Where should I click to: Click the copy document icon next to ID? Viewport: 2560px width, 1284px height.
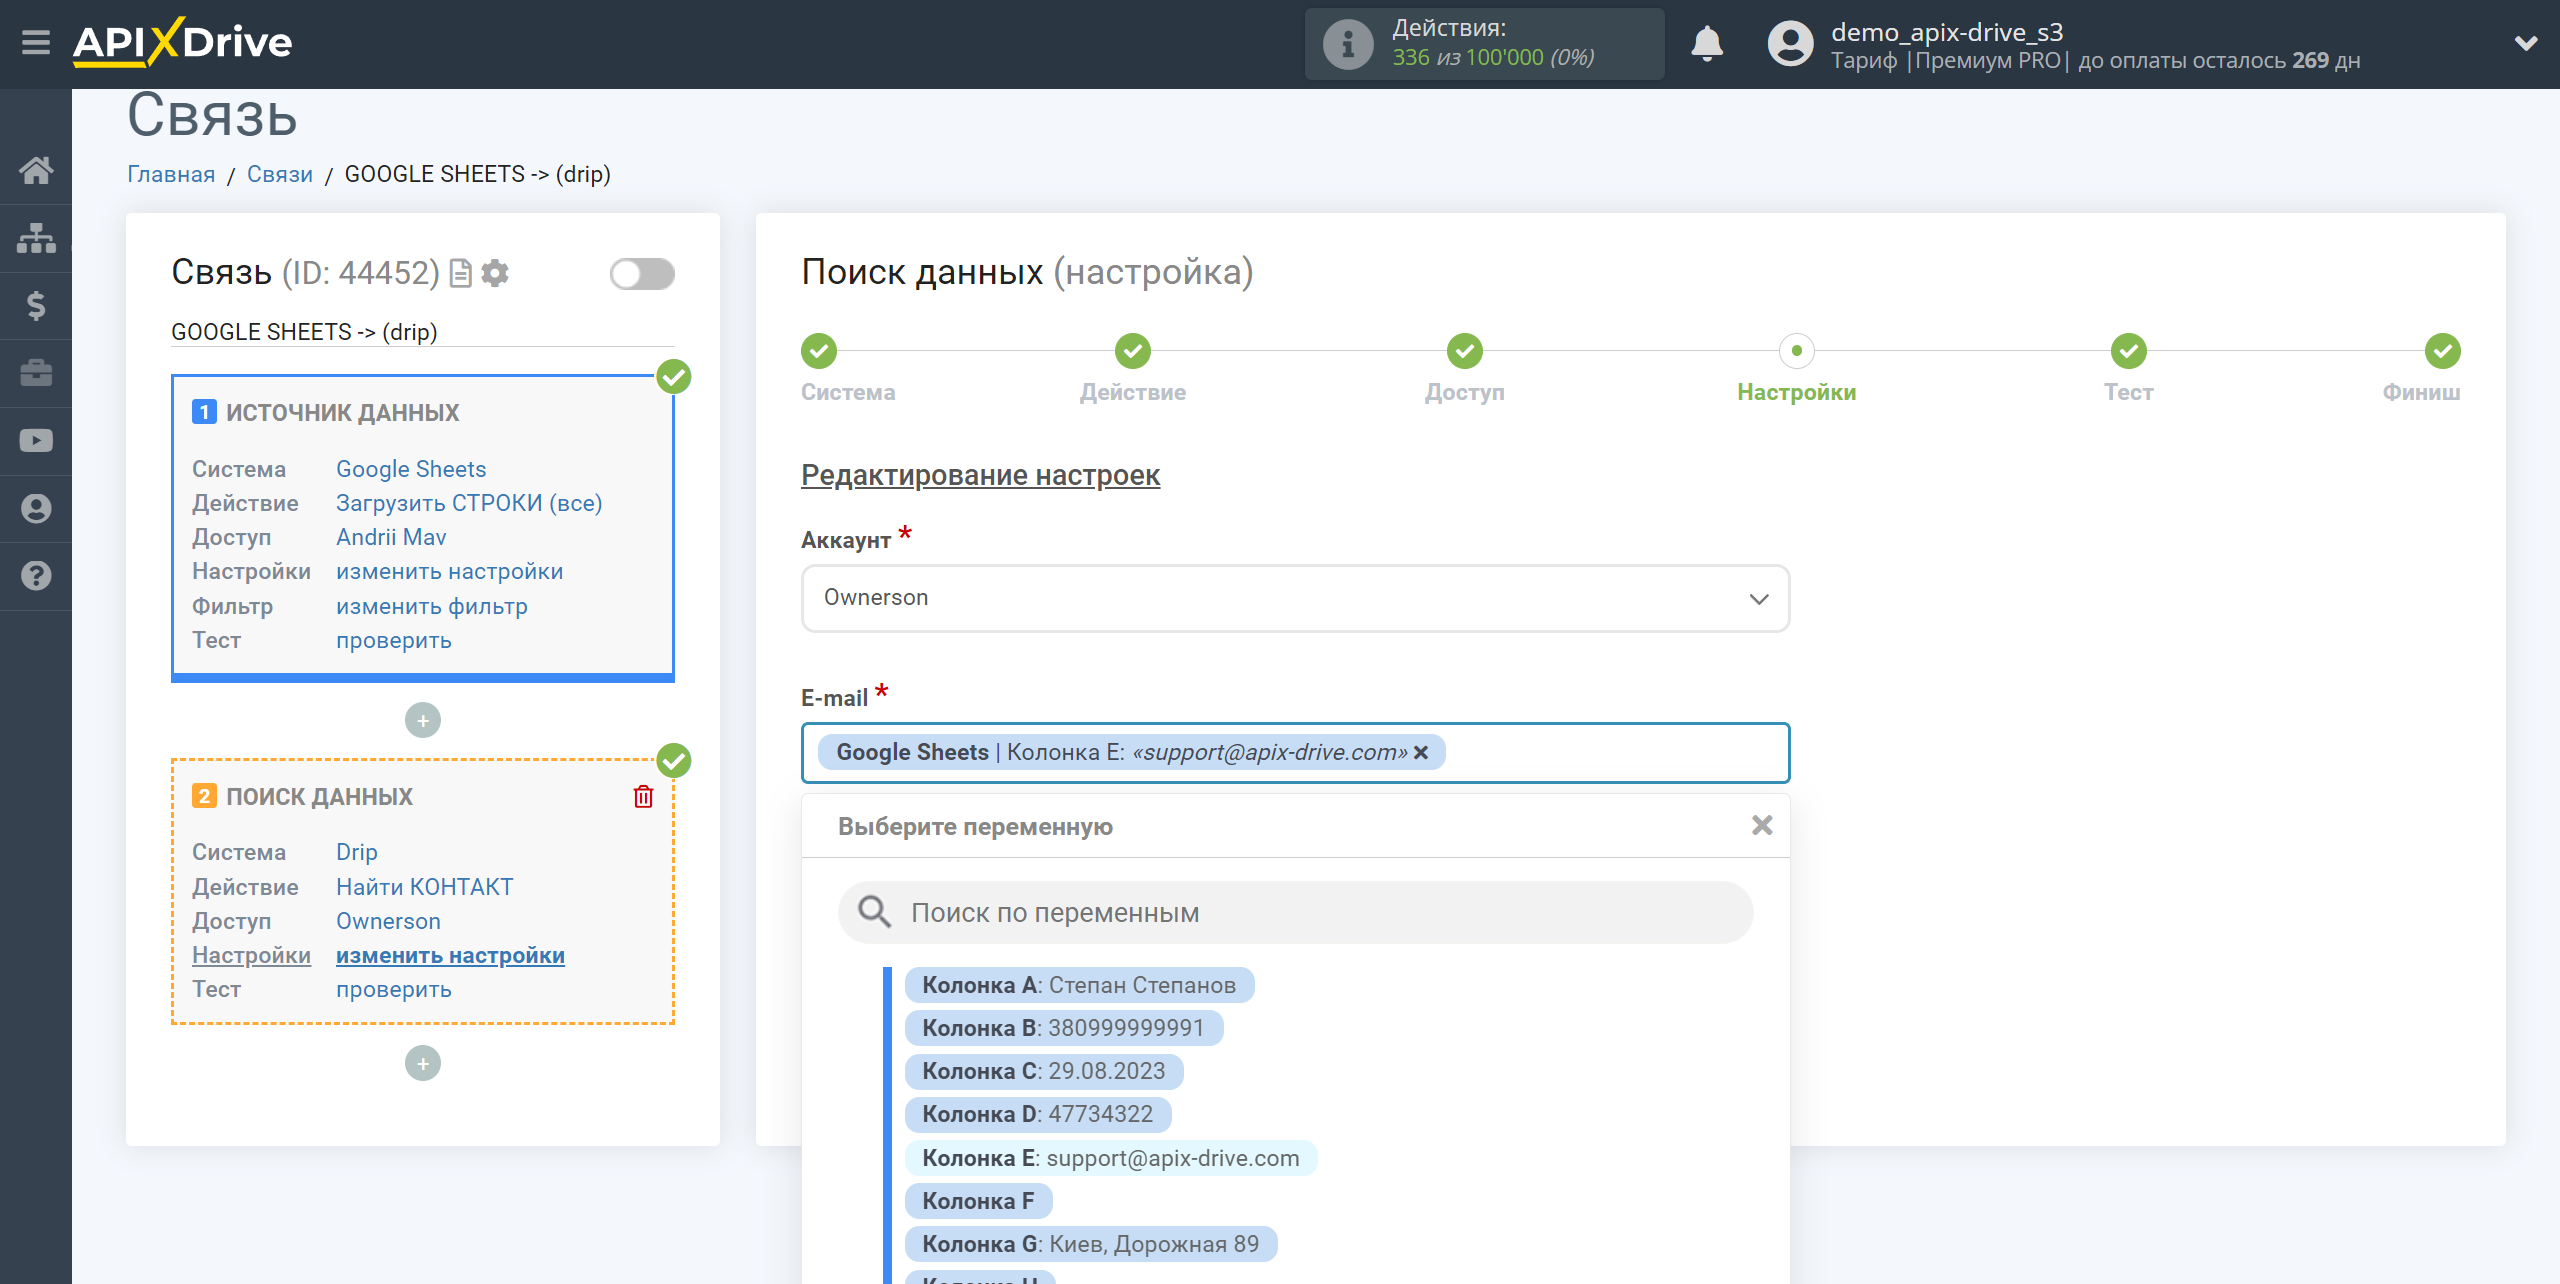(x=460, y=273)
